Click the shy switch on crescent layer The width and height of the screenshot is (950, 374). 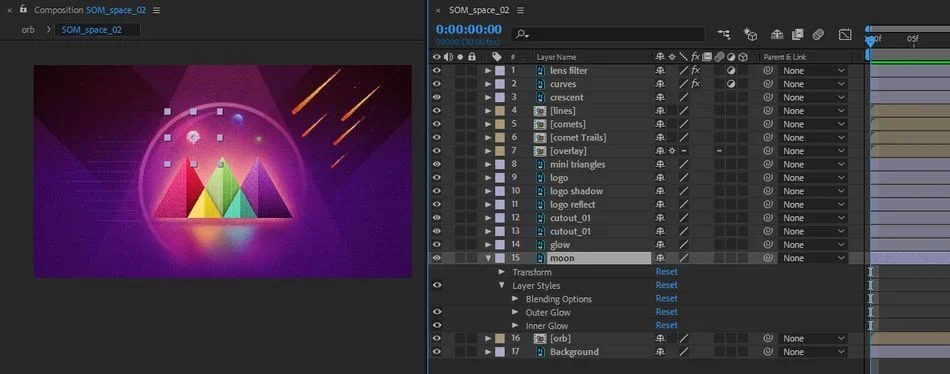pos(660,97)
